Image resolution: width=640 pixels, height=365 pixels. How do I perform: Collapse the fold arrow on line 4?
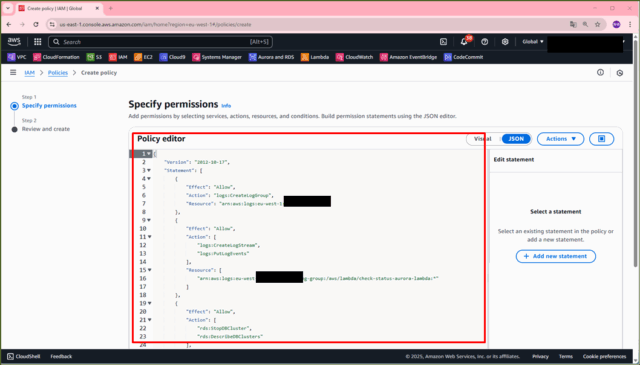coord(149,179)
